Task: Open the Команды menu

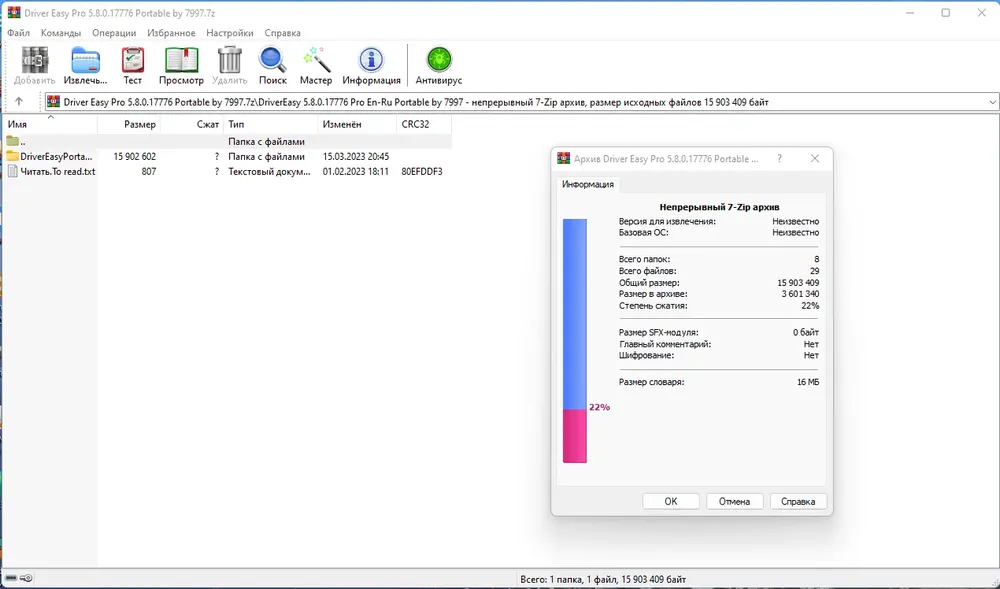Action: coord(61,33)
